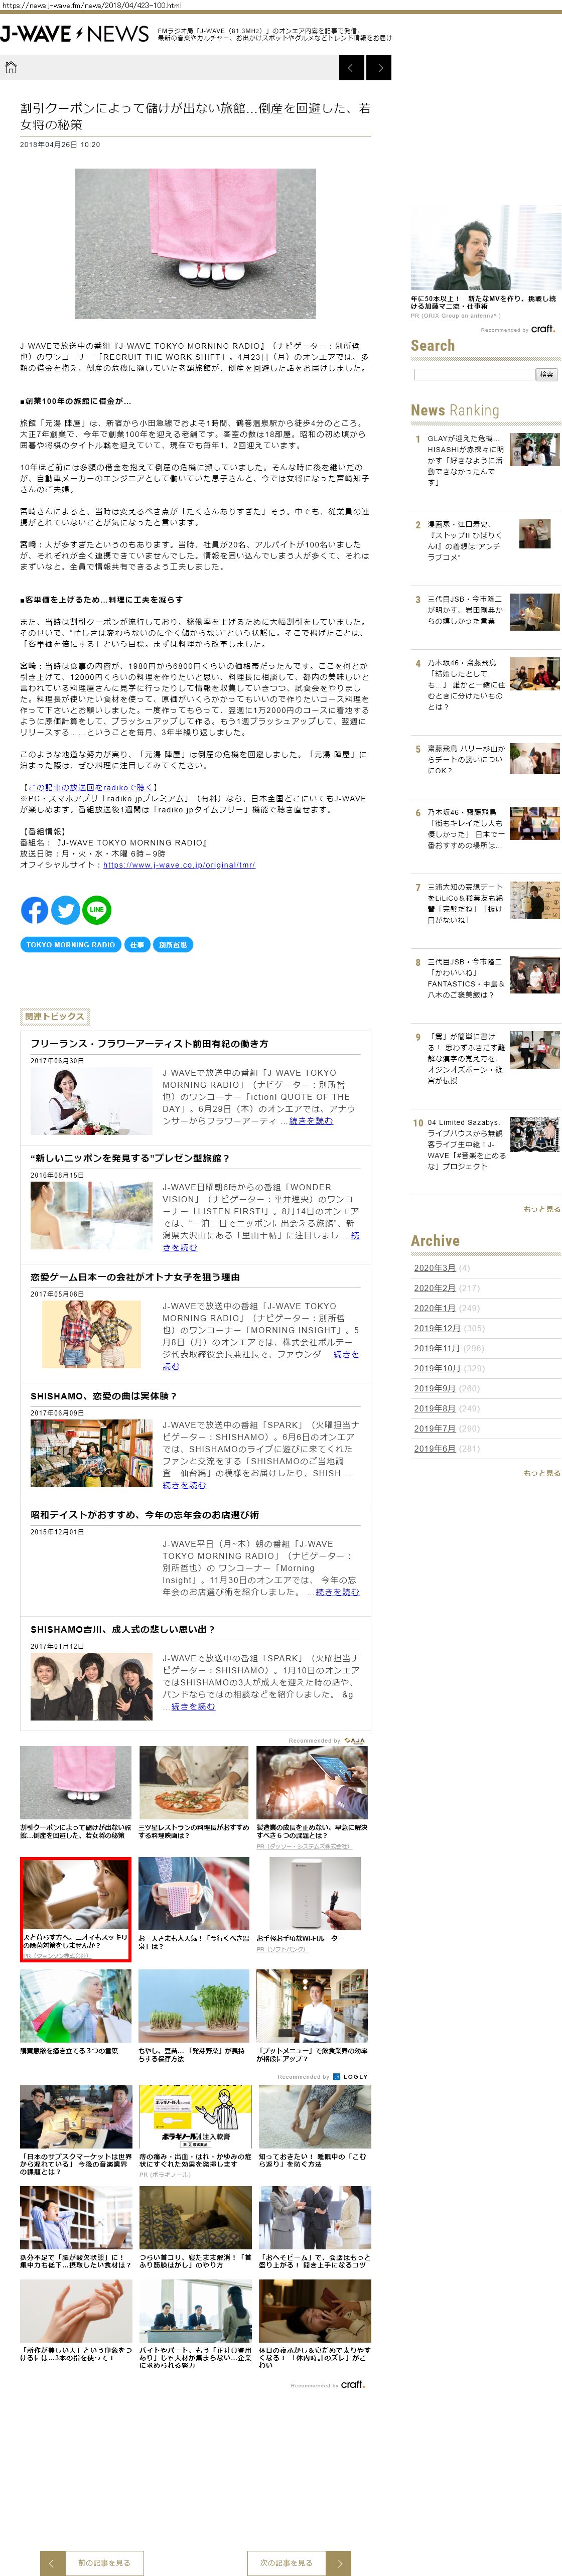Go to previous article with left arrow icon
Screen dimensions: 562x2576
[351, 68]
